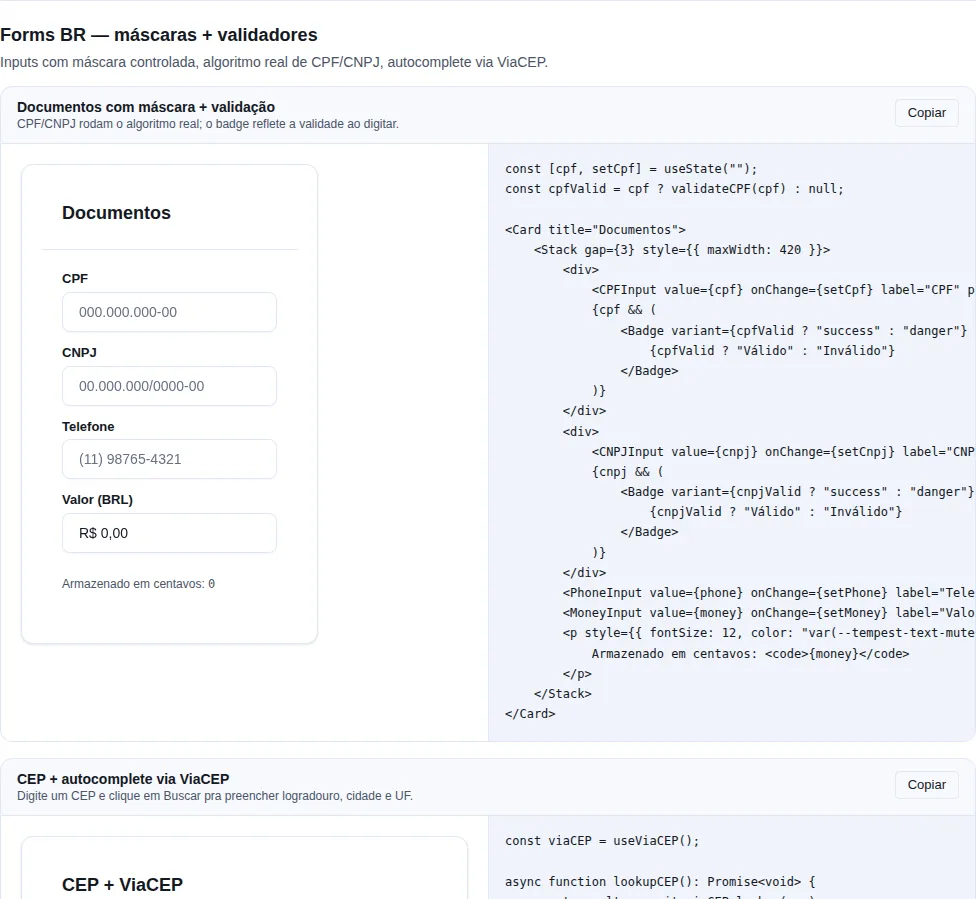The width and height of the screenshot is (976, 899).
Task: Click the description "Digite um CEP e clique em Buscar"
Action: click(215, 796)
